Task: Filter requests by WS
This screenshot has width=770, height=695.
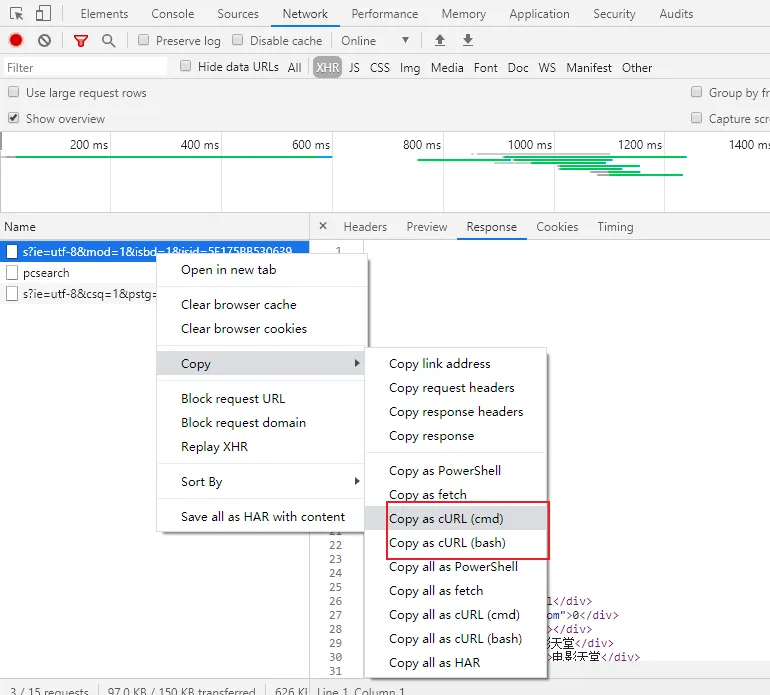Action: 547,68
